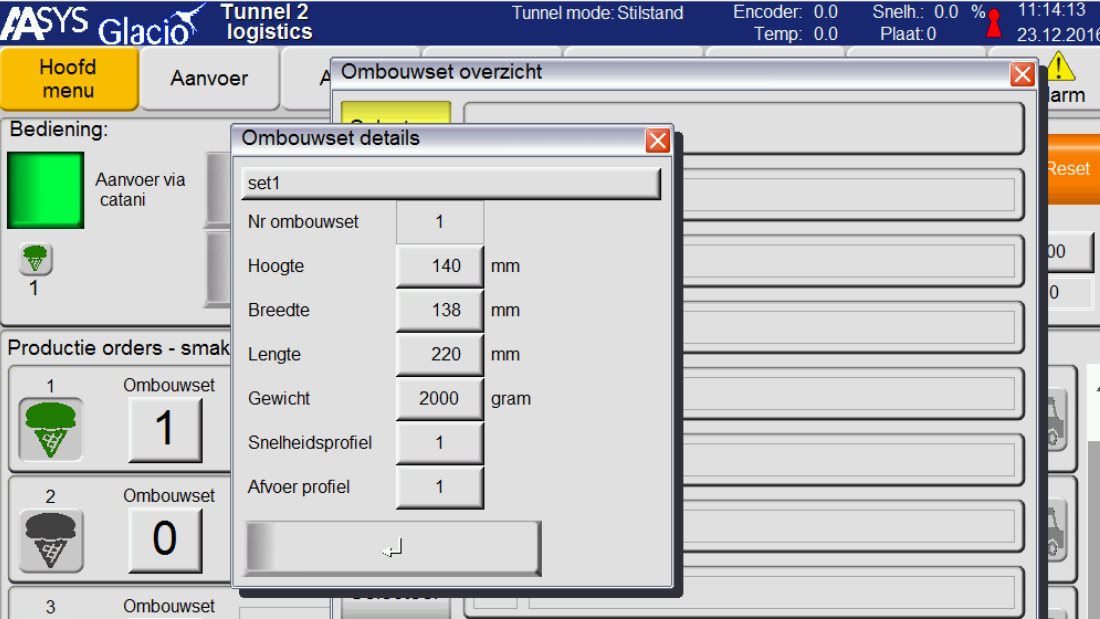
Task: Click Ombouwset number 0 button for order 2
Action: tap(165, 540)
